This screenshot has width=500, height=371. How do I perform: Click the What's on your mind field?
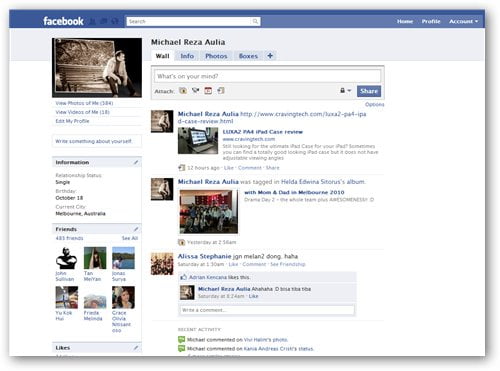coord(267,76)
